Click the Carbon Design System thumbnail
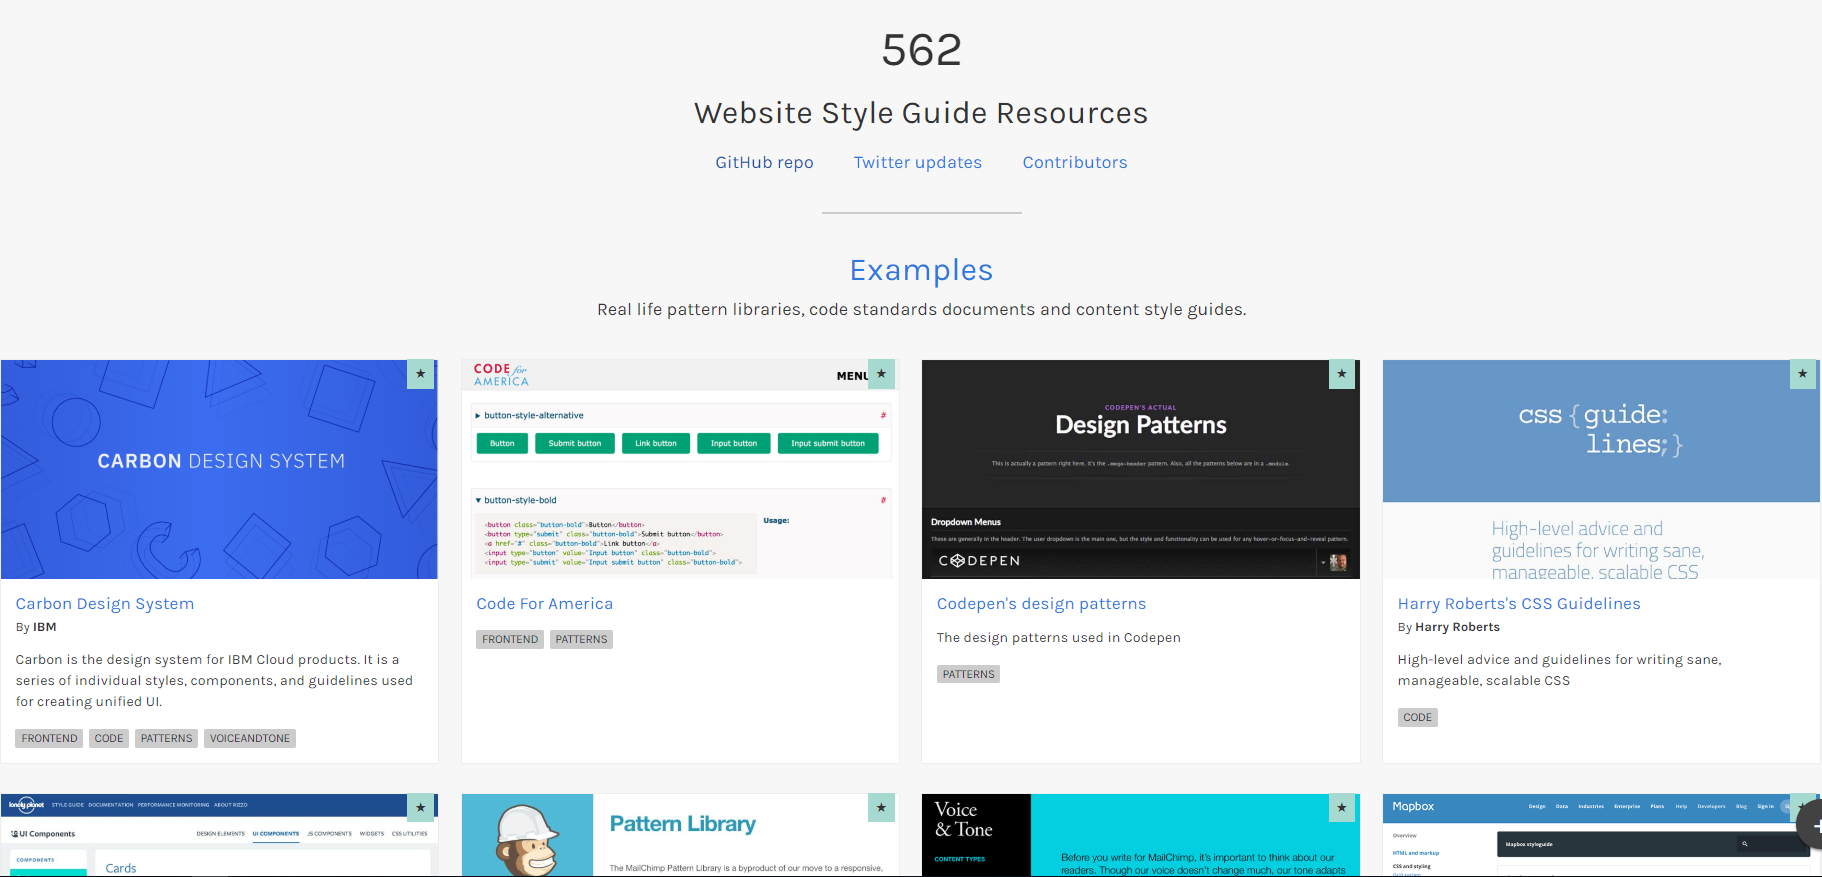Image resolution: width=1822 pixels, height=877 pixels. (219, 469)
